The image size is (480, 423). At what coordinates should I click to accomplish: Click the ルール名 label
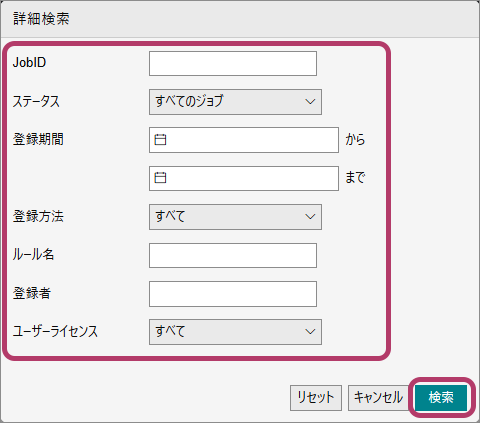coord(33,254)
